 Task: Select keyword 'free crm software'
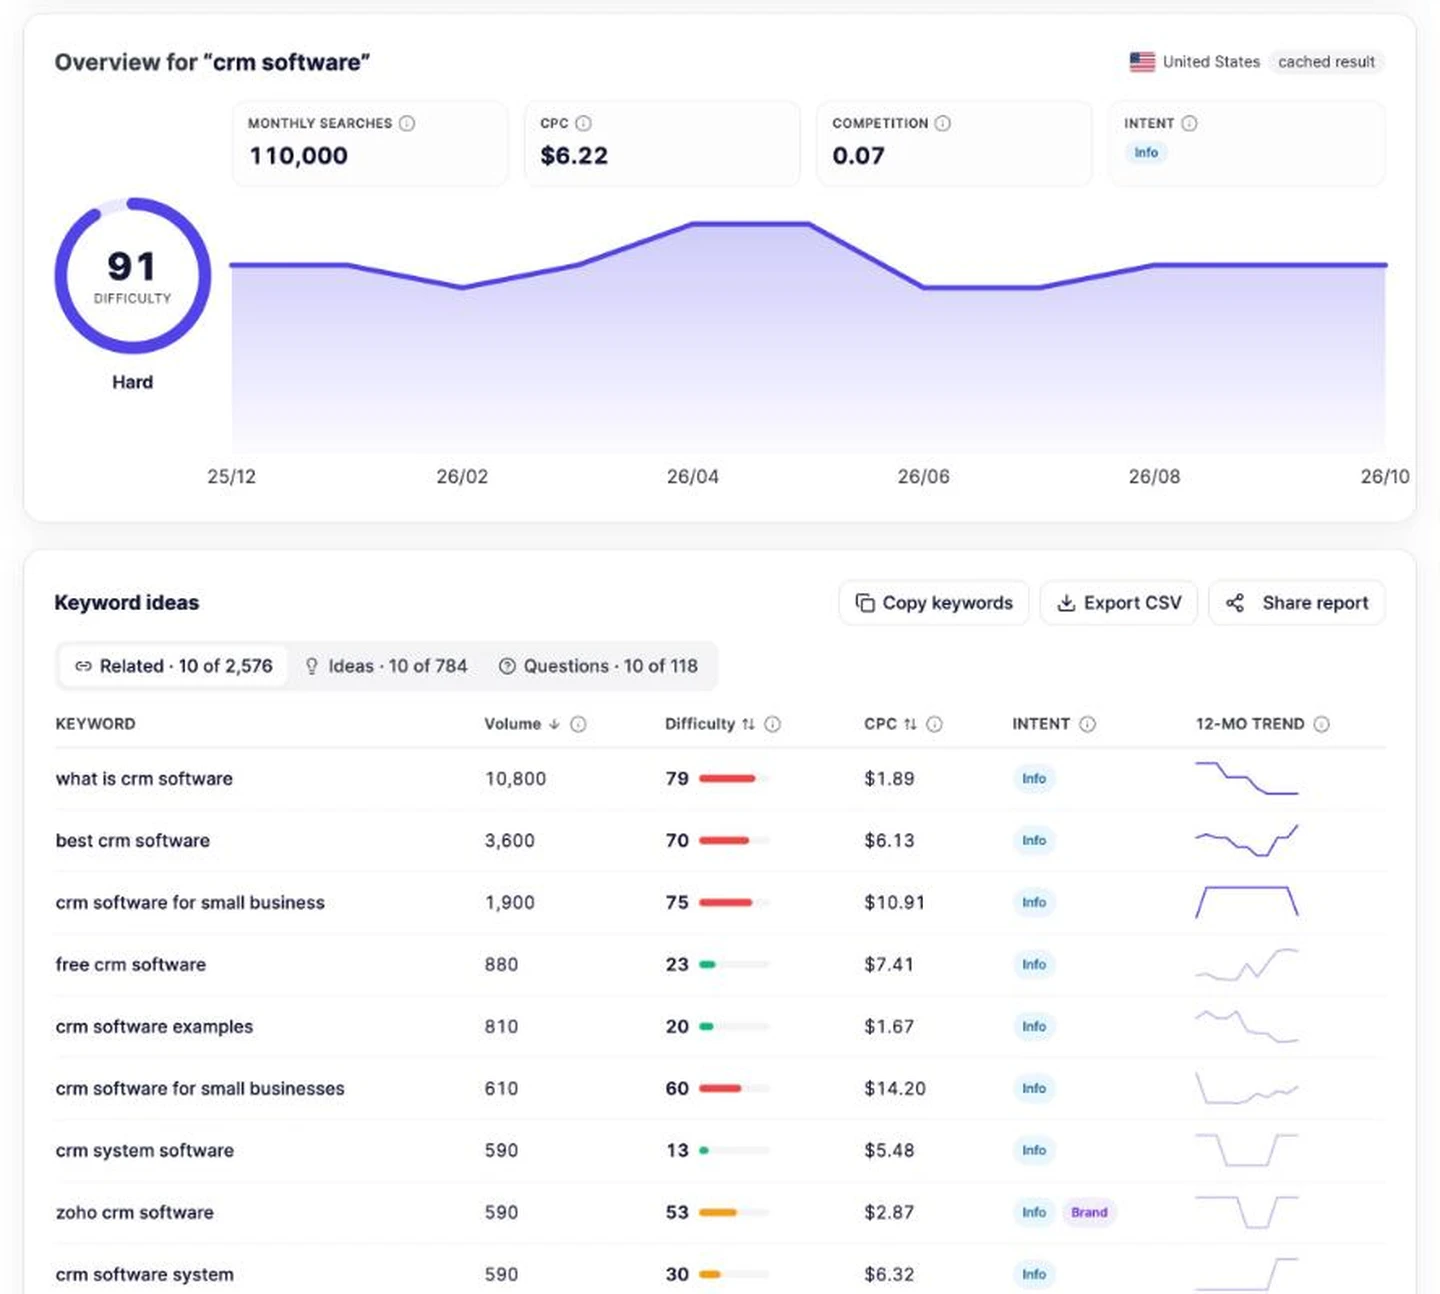(131, 965)
